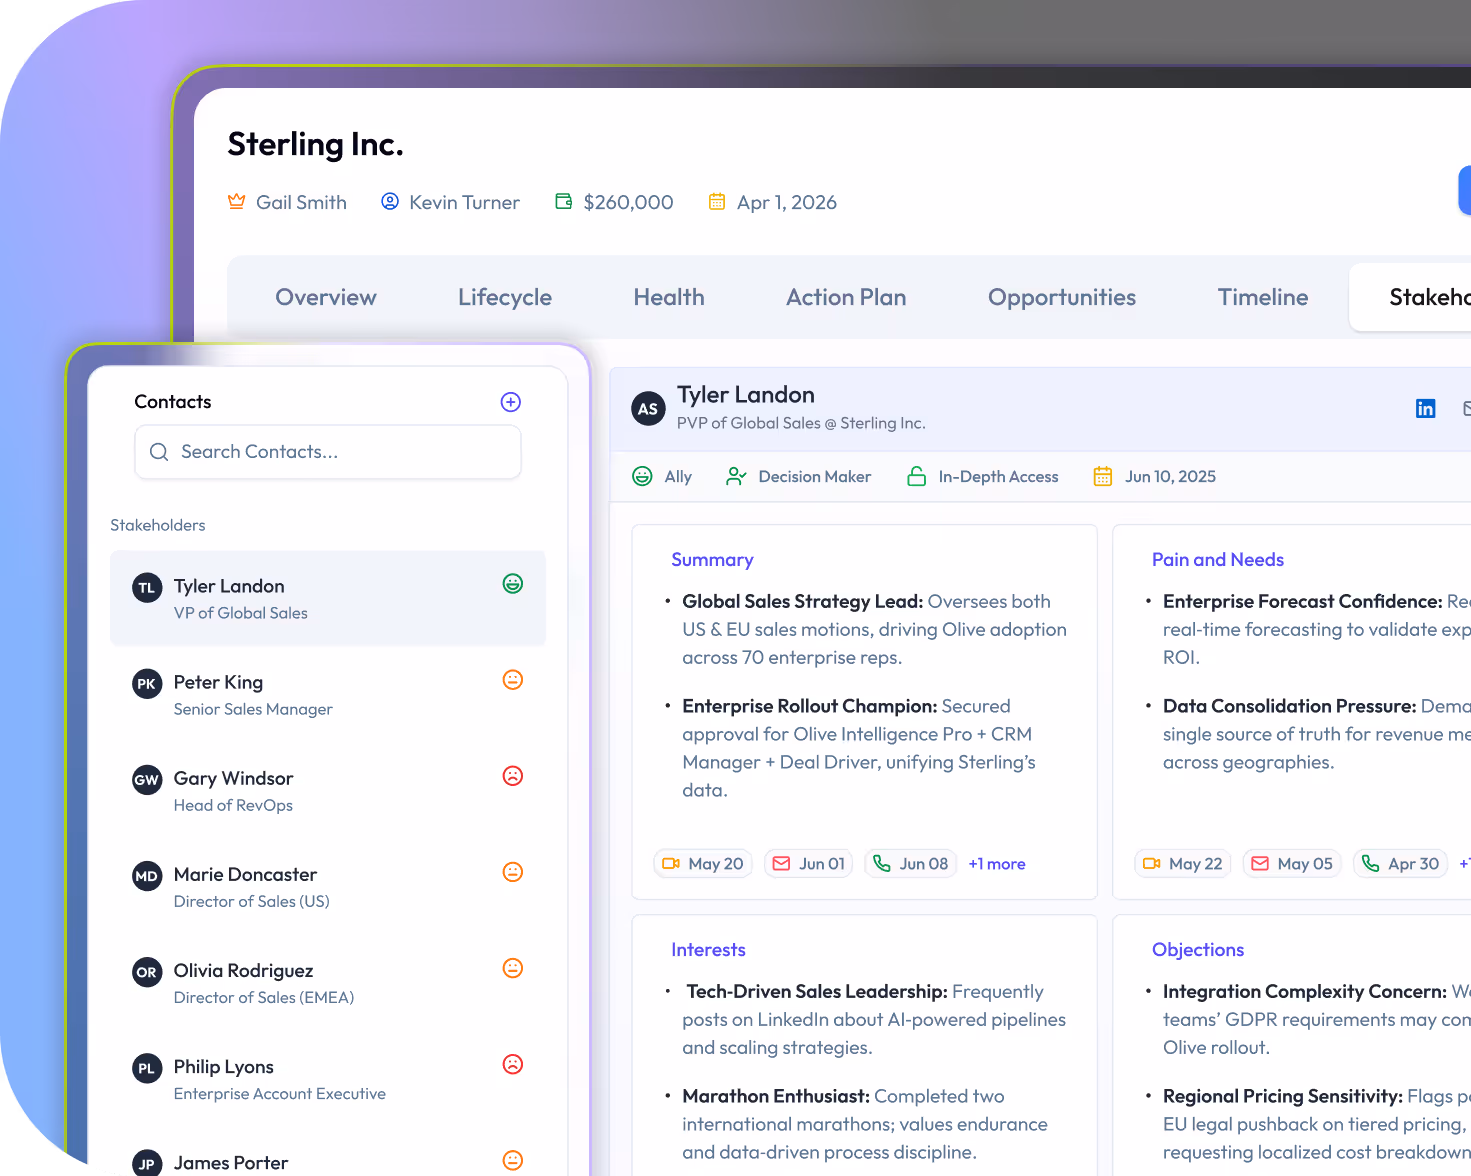Open the May 20 video meeting chip in Summary
The height and width of the screenshot is (1176, 1471).
coord(703,864)
